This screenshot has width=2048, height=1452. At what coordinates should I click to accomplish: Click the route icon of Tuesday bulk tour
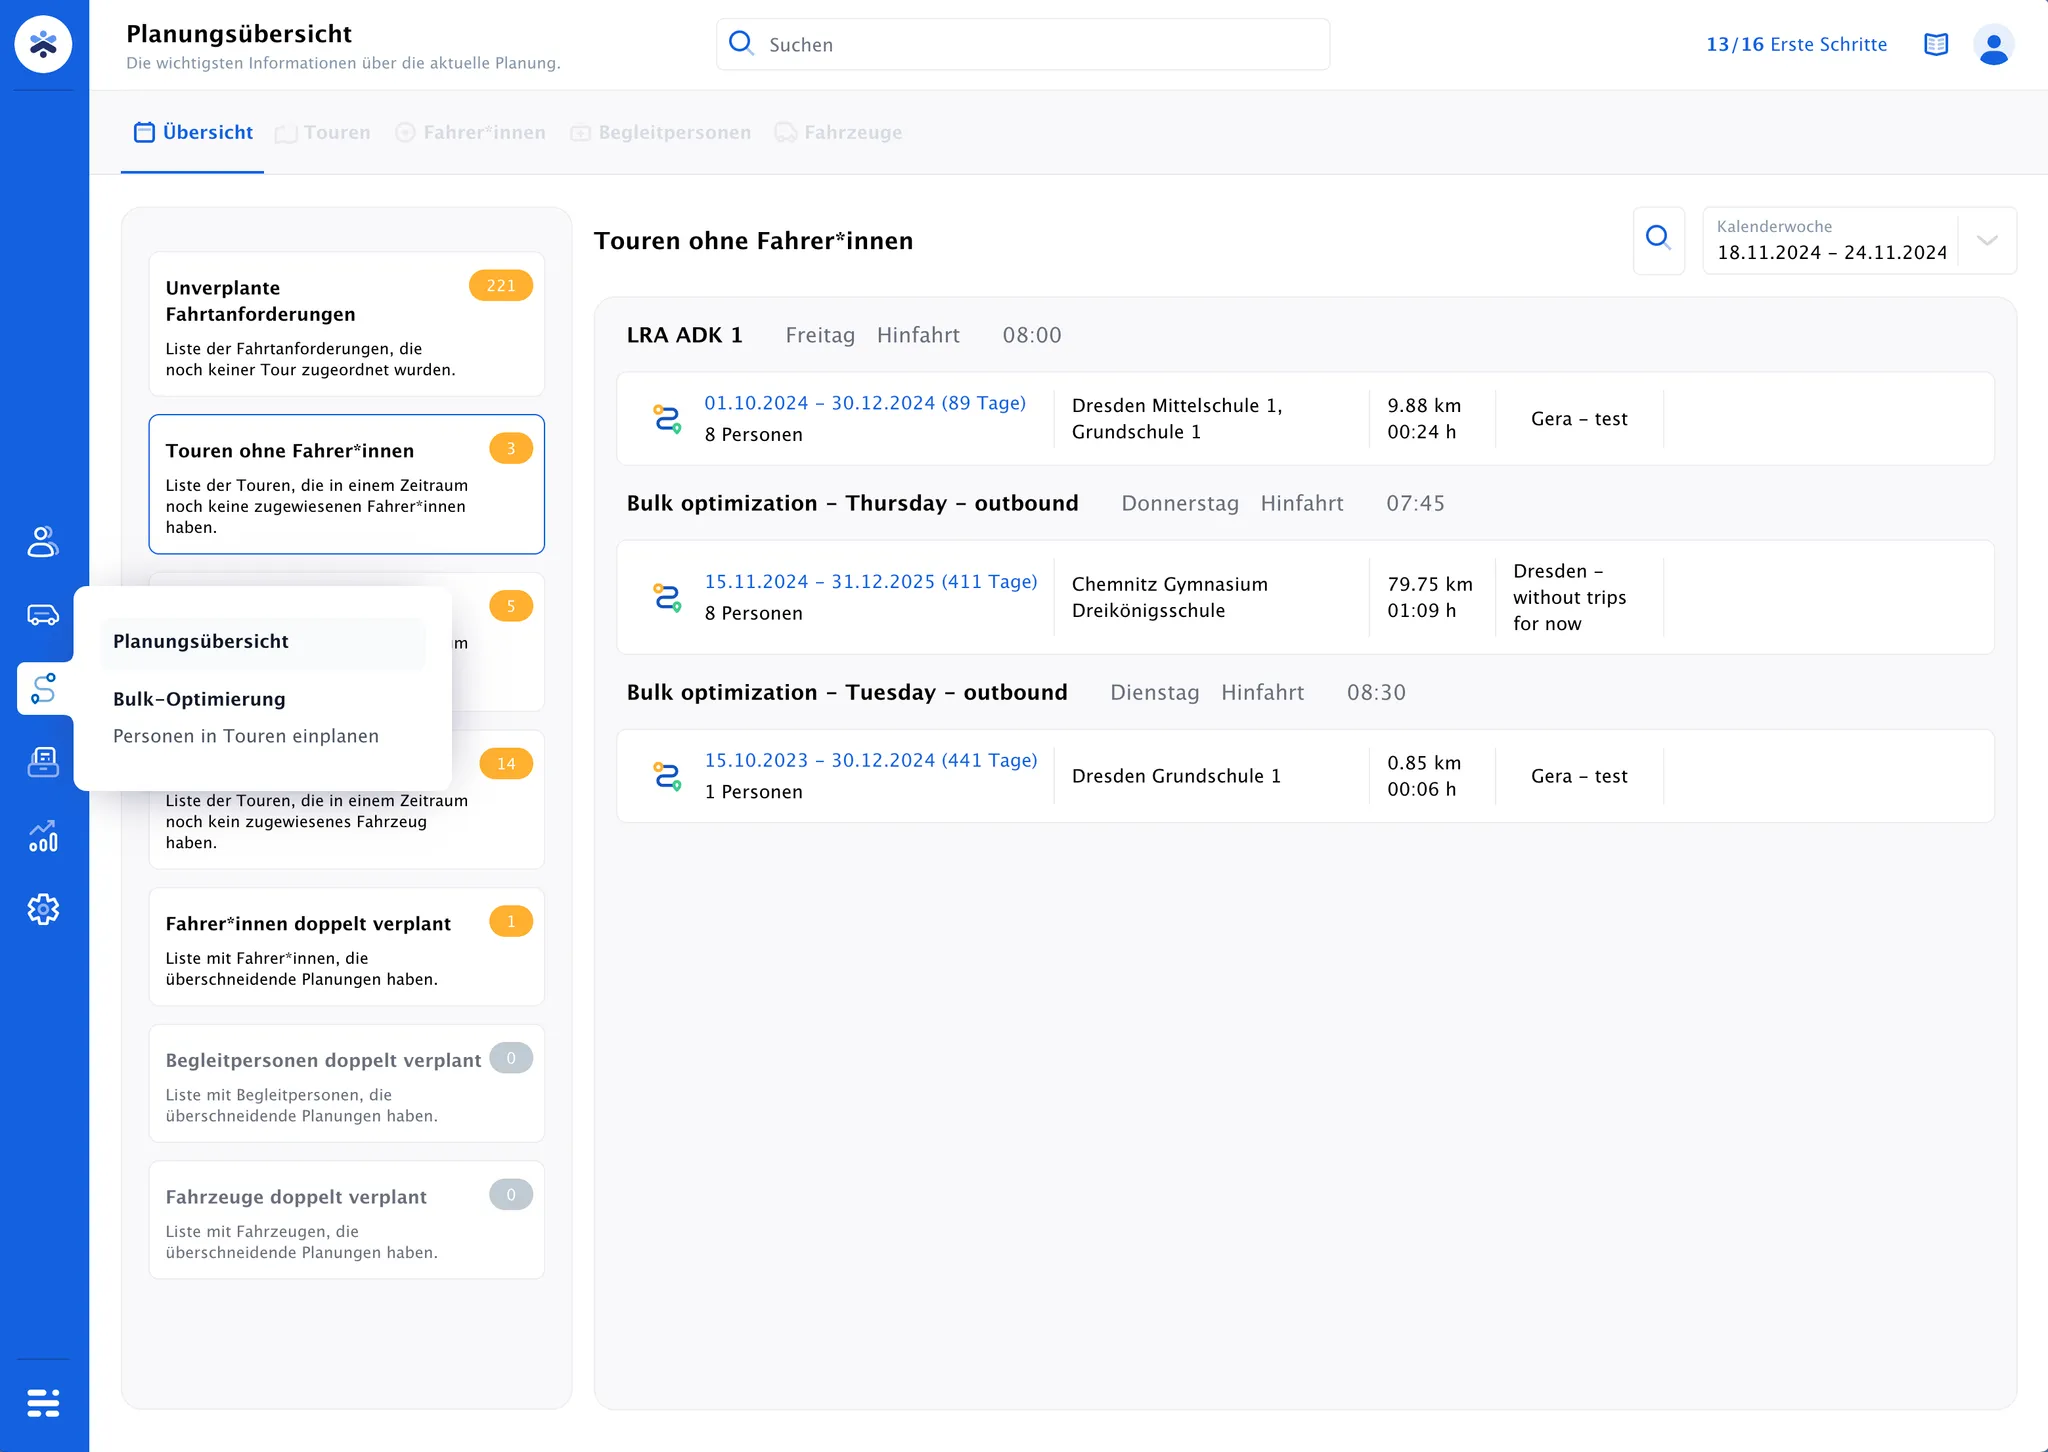[x=667, y=776]
